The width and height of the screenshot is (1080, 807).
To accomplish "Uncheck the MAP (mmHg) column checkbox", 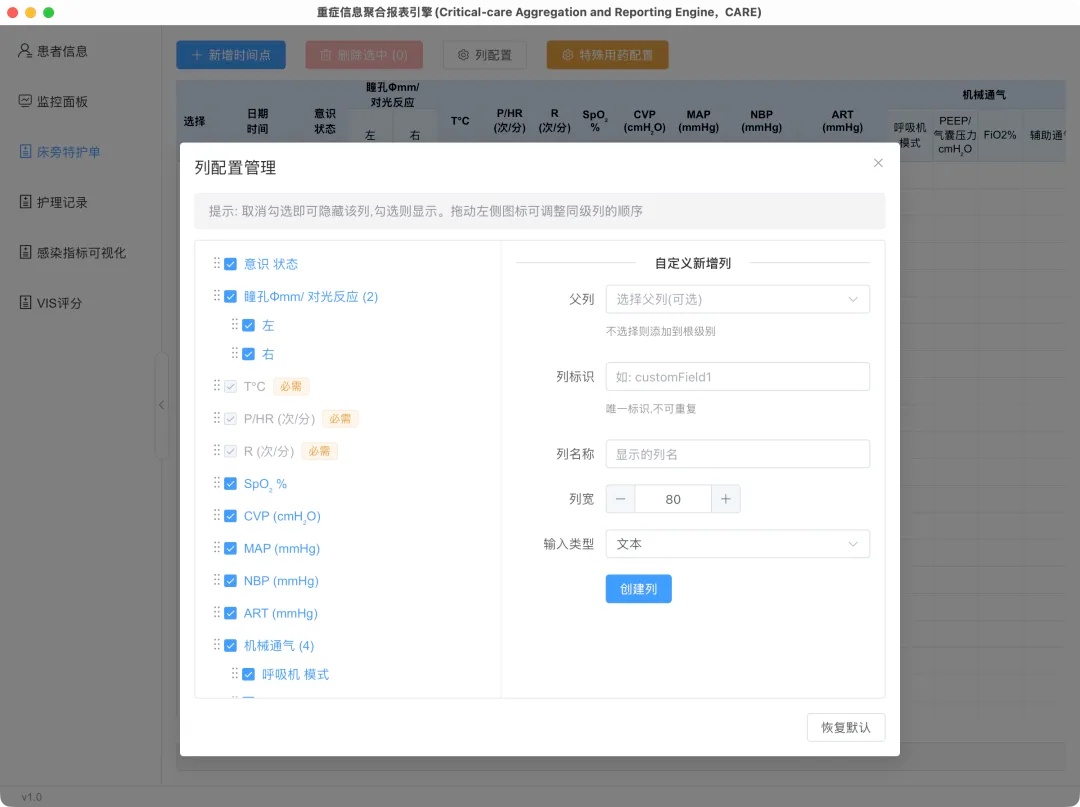I will [231, 548].
